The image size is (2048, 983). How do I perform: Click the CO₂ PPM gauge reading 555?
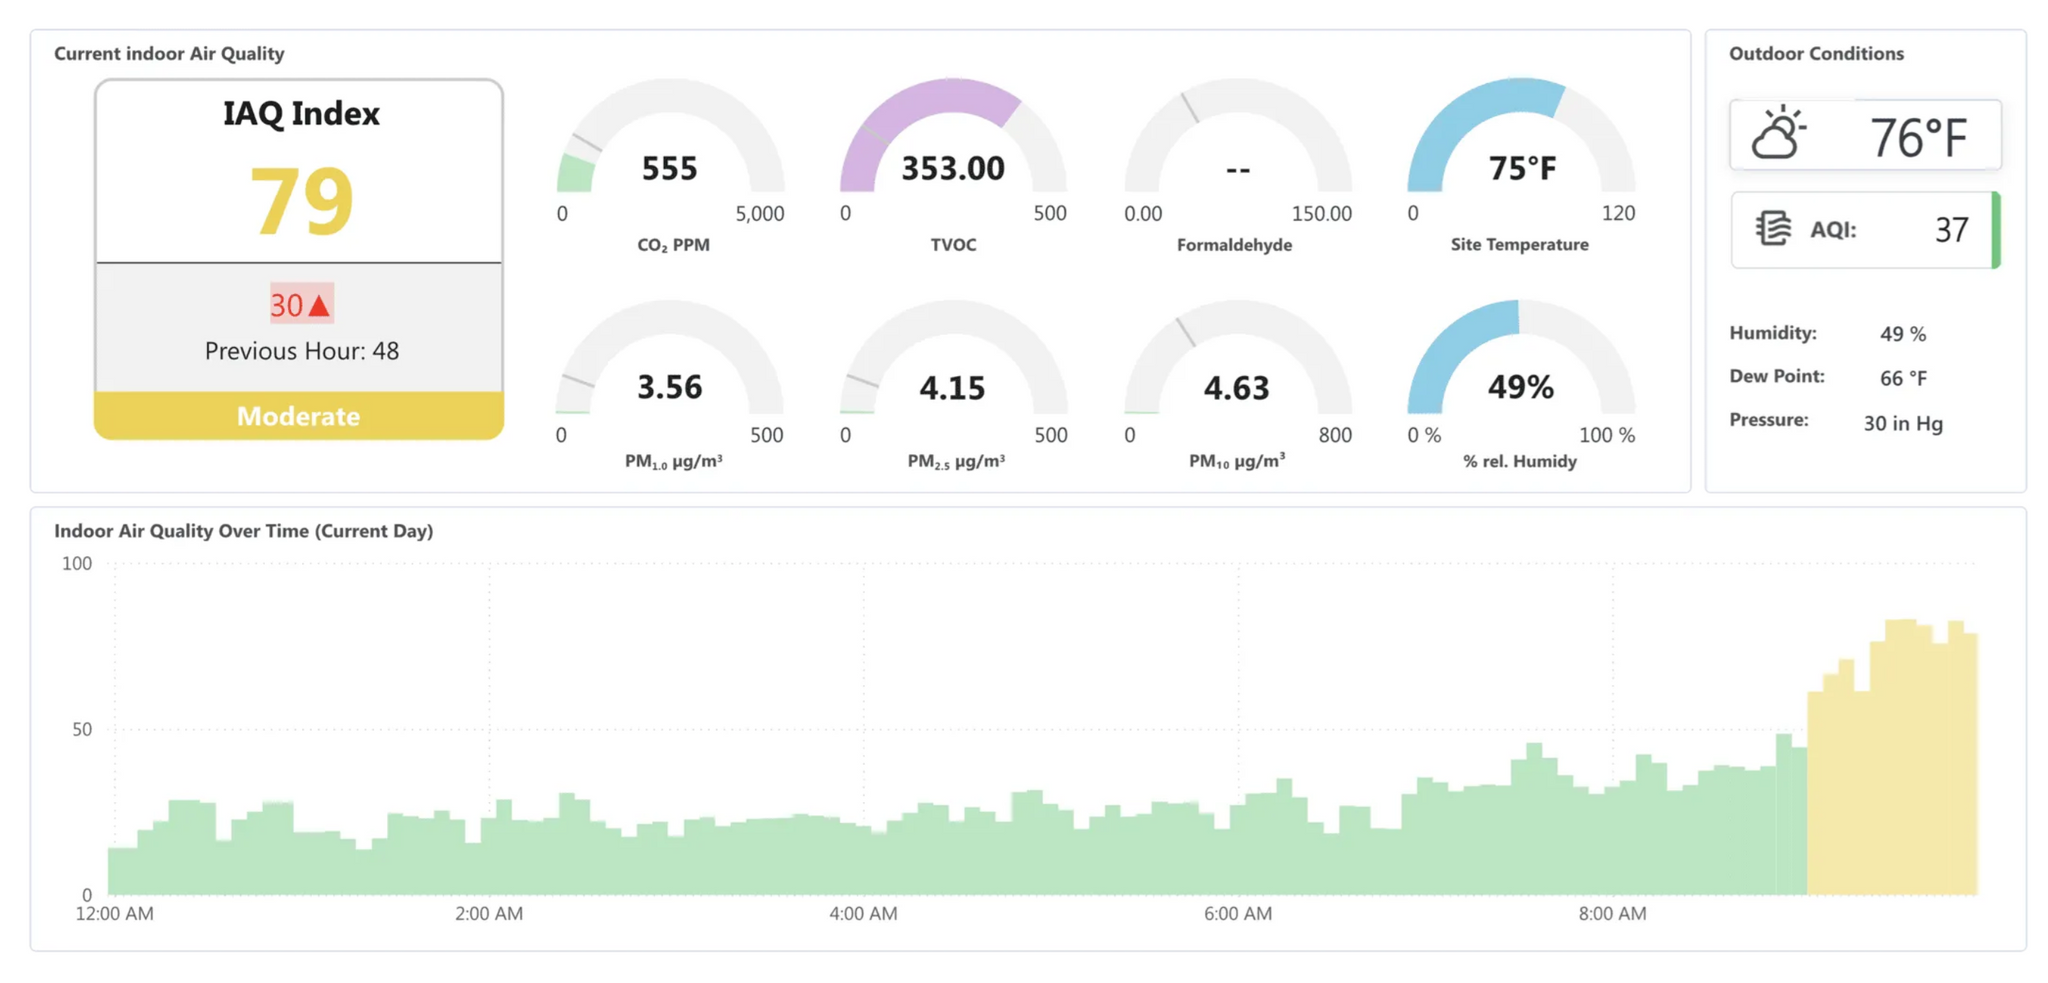point(670,150)
